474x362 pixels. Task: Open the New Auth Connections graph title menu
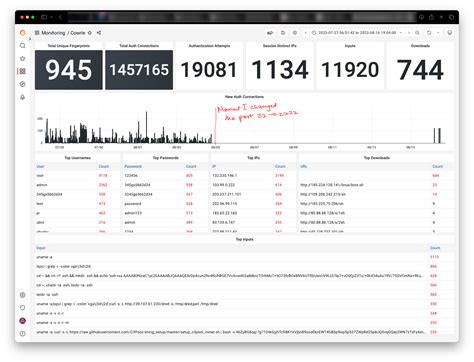click(244, 97)
